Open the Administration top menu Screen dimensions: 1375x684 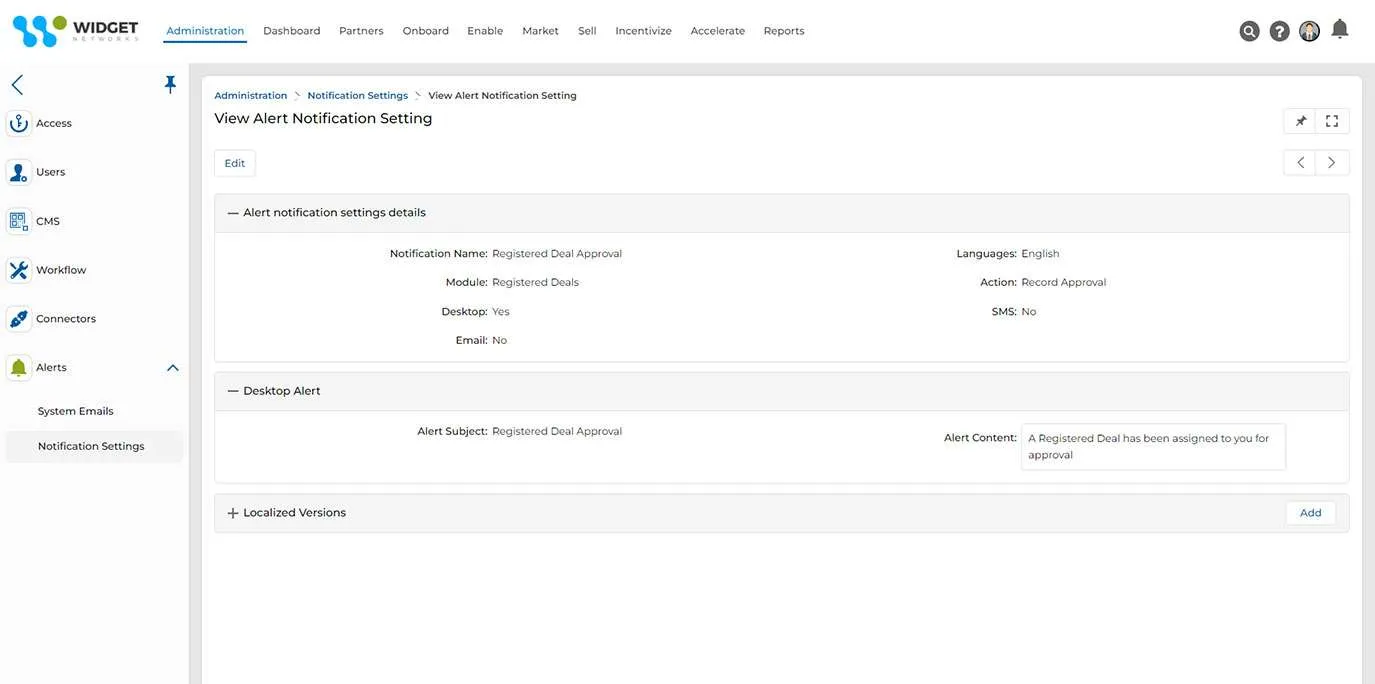click(x=205, y=31)
